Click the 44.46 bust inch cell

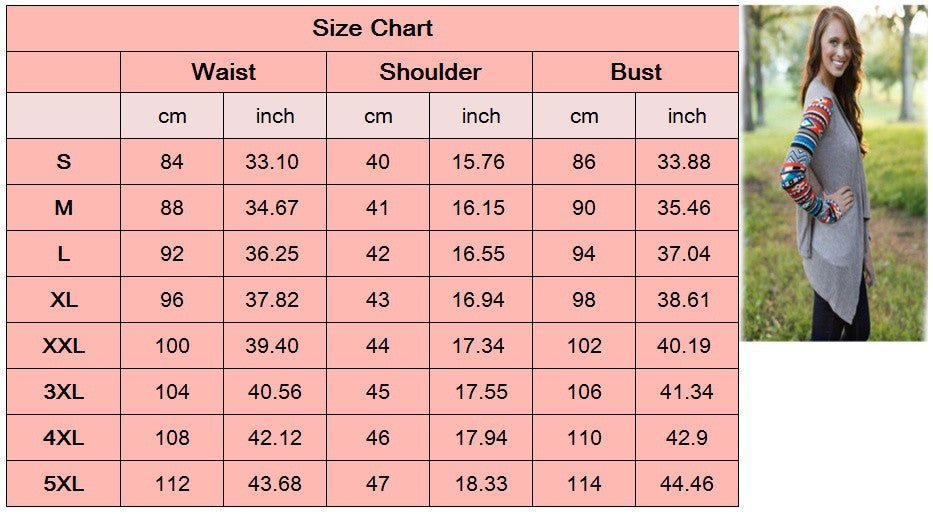(687, 484)
